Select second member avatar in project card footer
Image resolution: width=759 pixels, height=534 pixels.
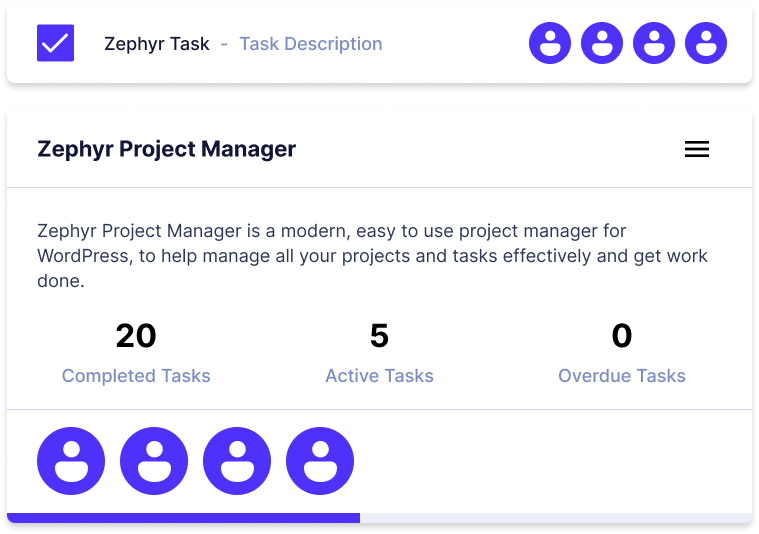click(x=154, y=461)
